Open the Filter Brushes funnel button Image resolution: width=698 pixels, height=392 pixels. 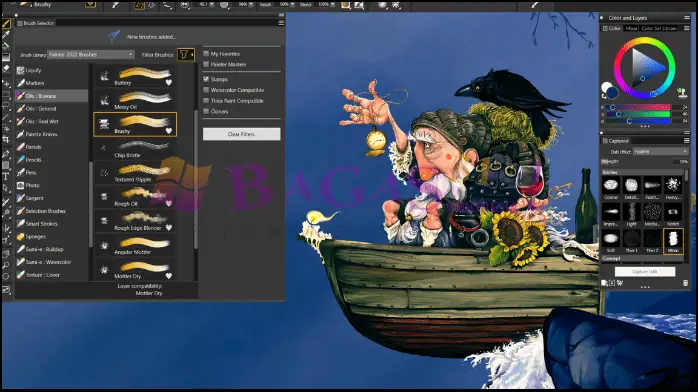(x=186, y=55)
